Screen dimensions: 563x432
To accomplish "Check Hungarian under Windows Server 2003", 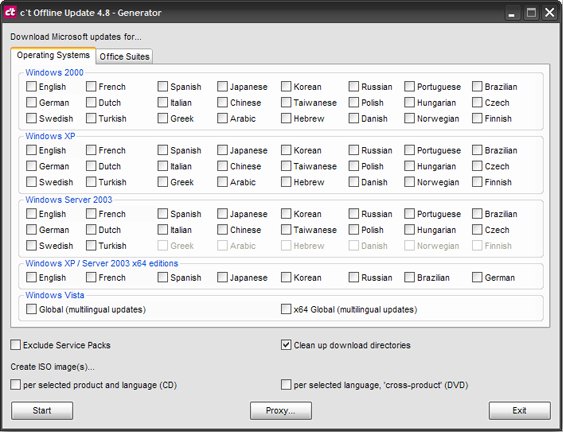I will (x=409, y=229).
